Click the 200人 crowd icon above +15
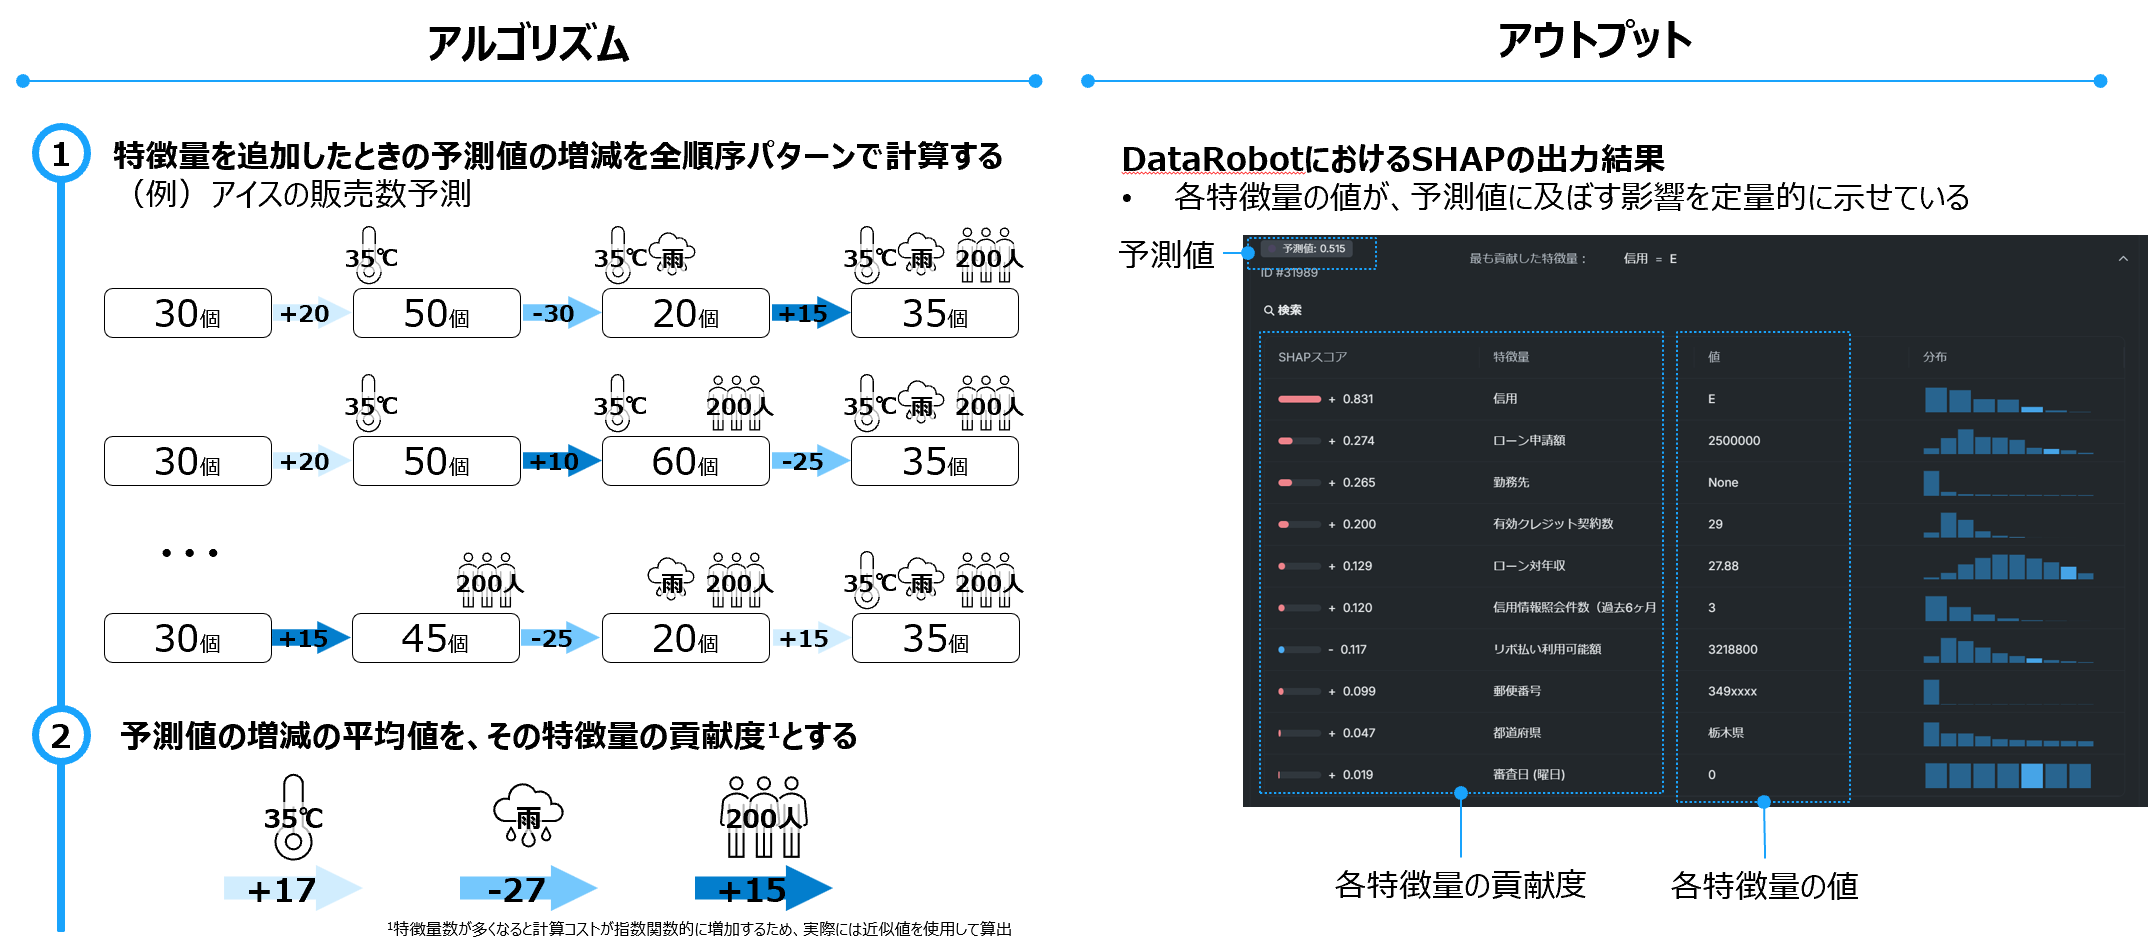 tap(764, 817)
